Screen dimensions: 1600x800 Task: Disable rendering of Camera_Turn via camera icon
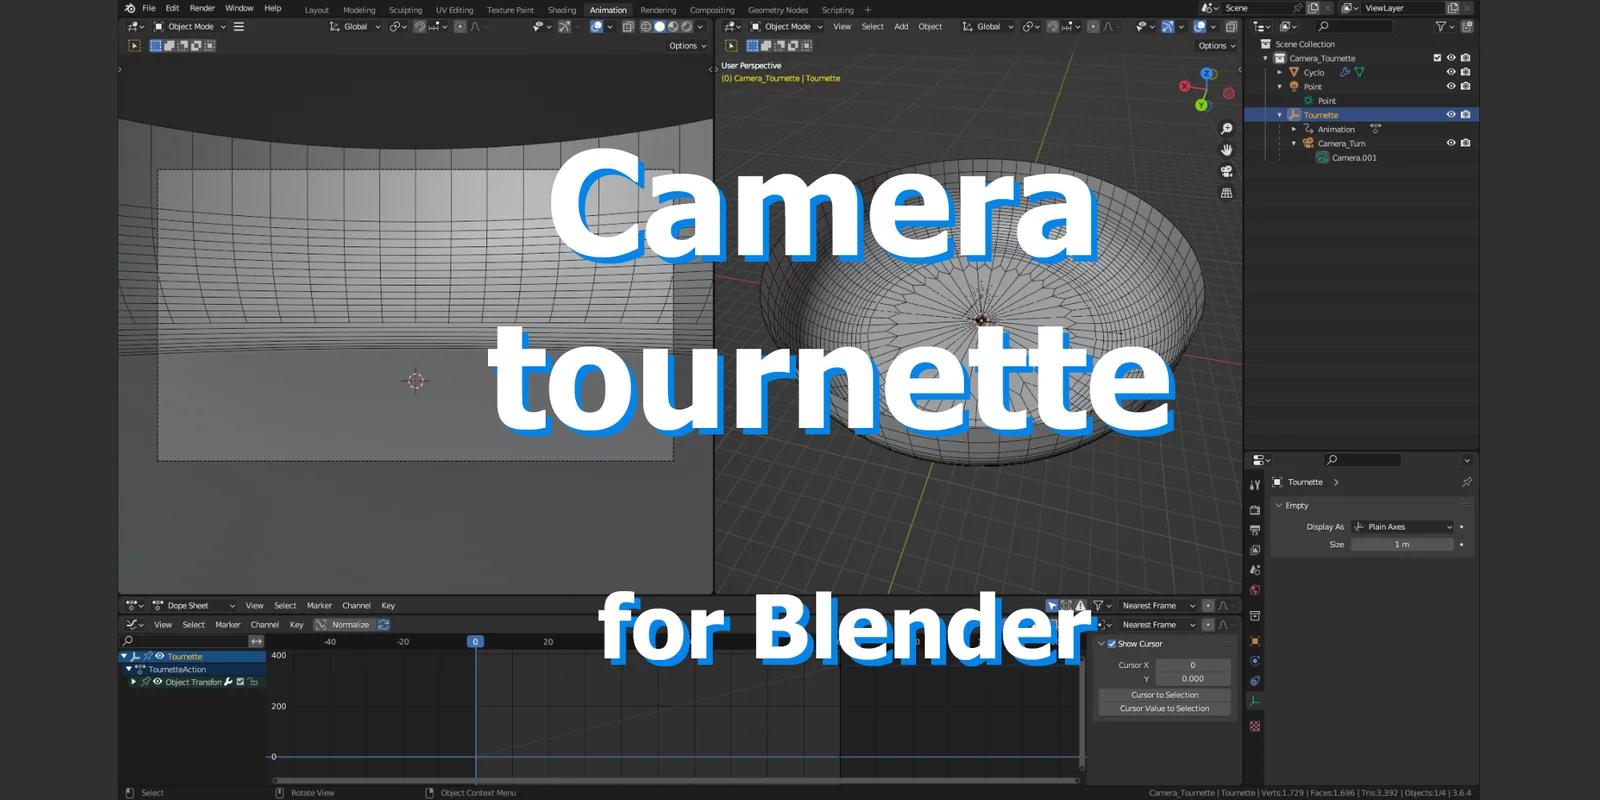tap(1465, 143)
